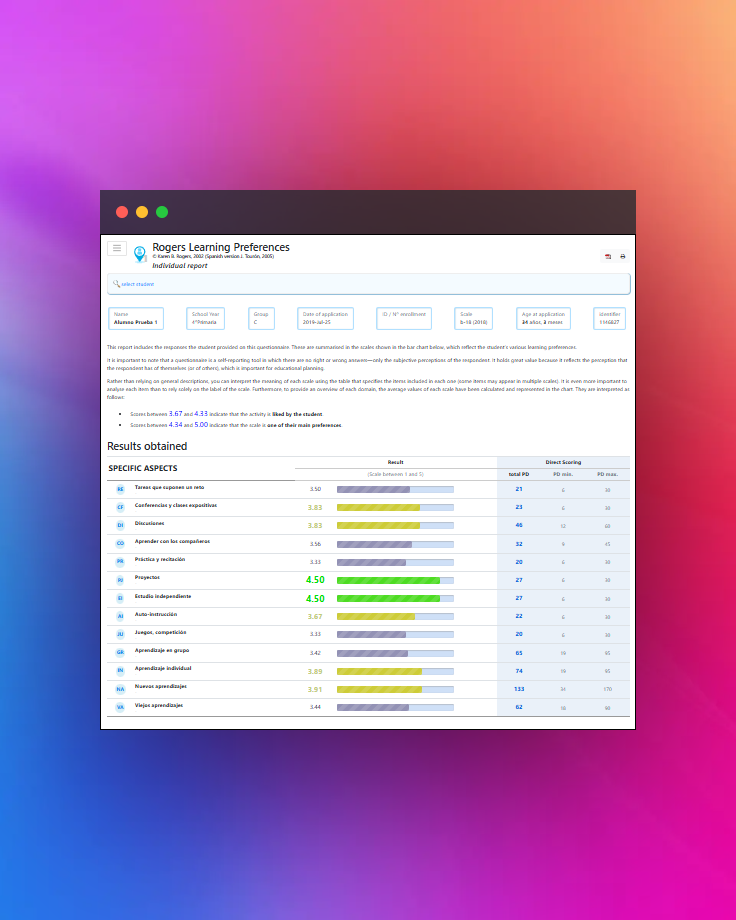This screenshot has height=920, width=736.
Task: Click the magnifier icon beside select student
Action: 116,283
